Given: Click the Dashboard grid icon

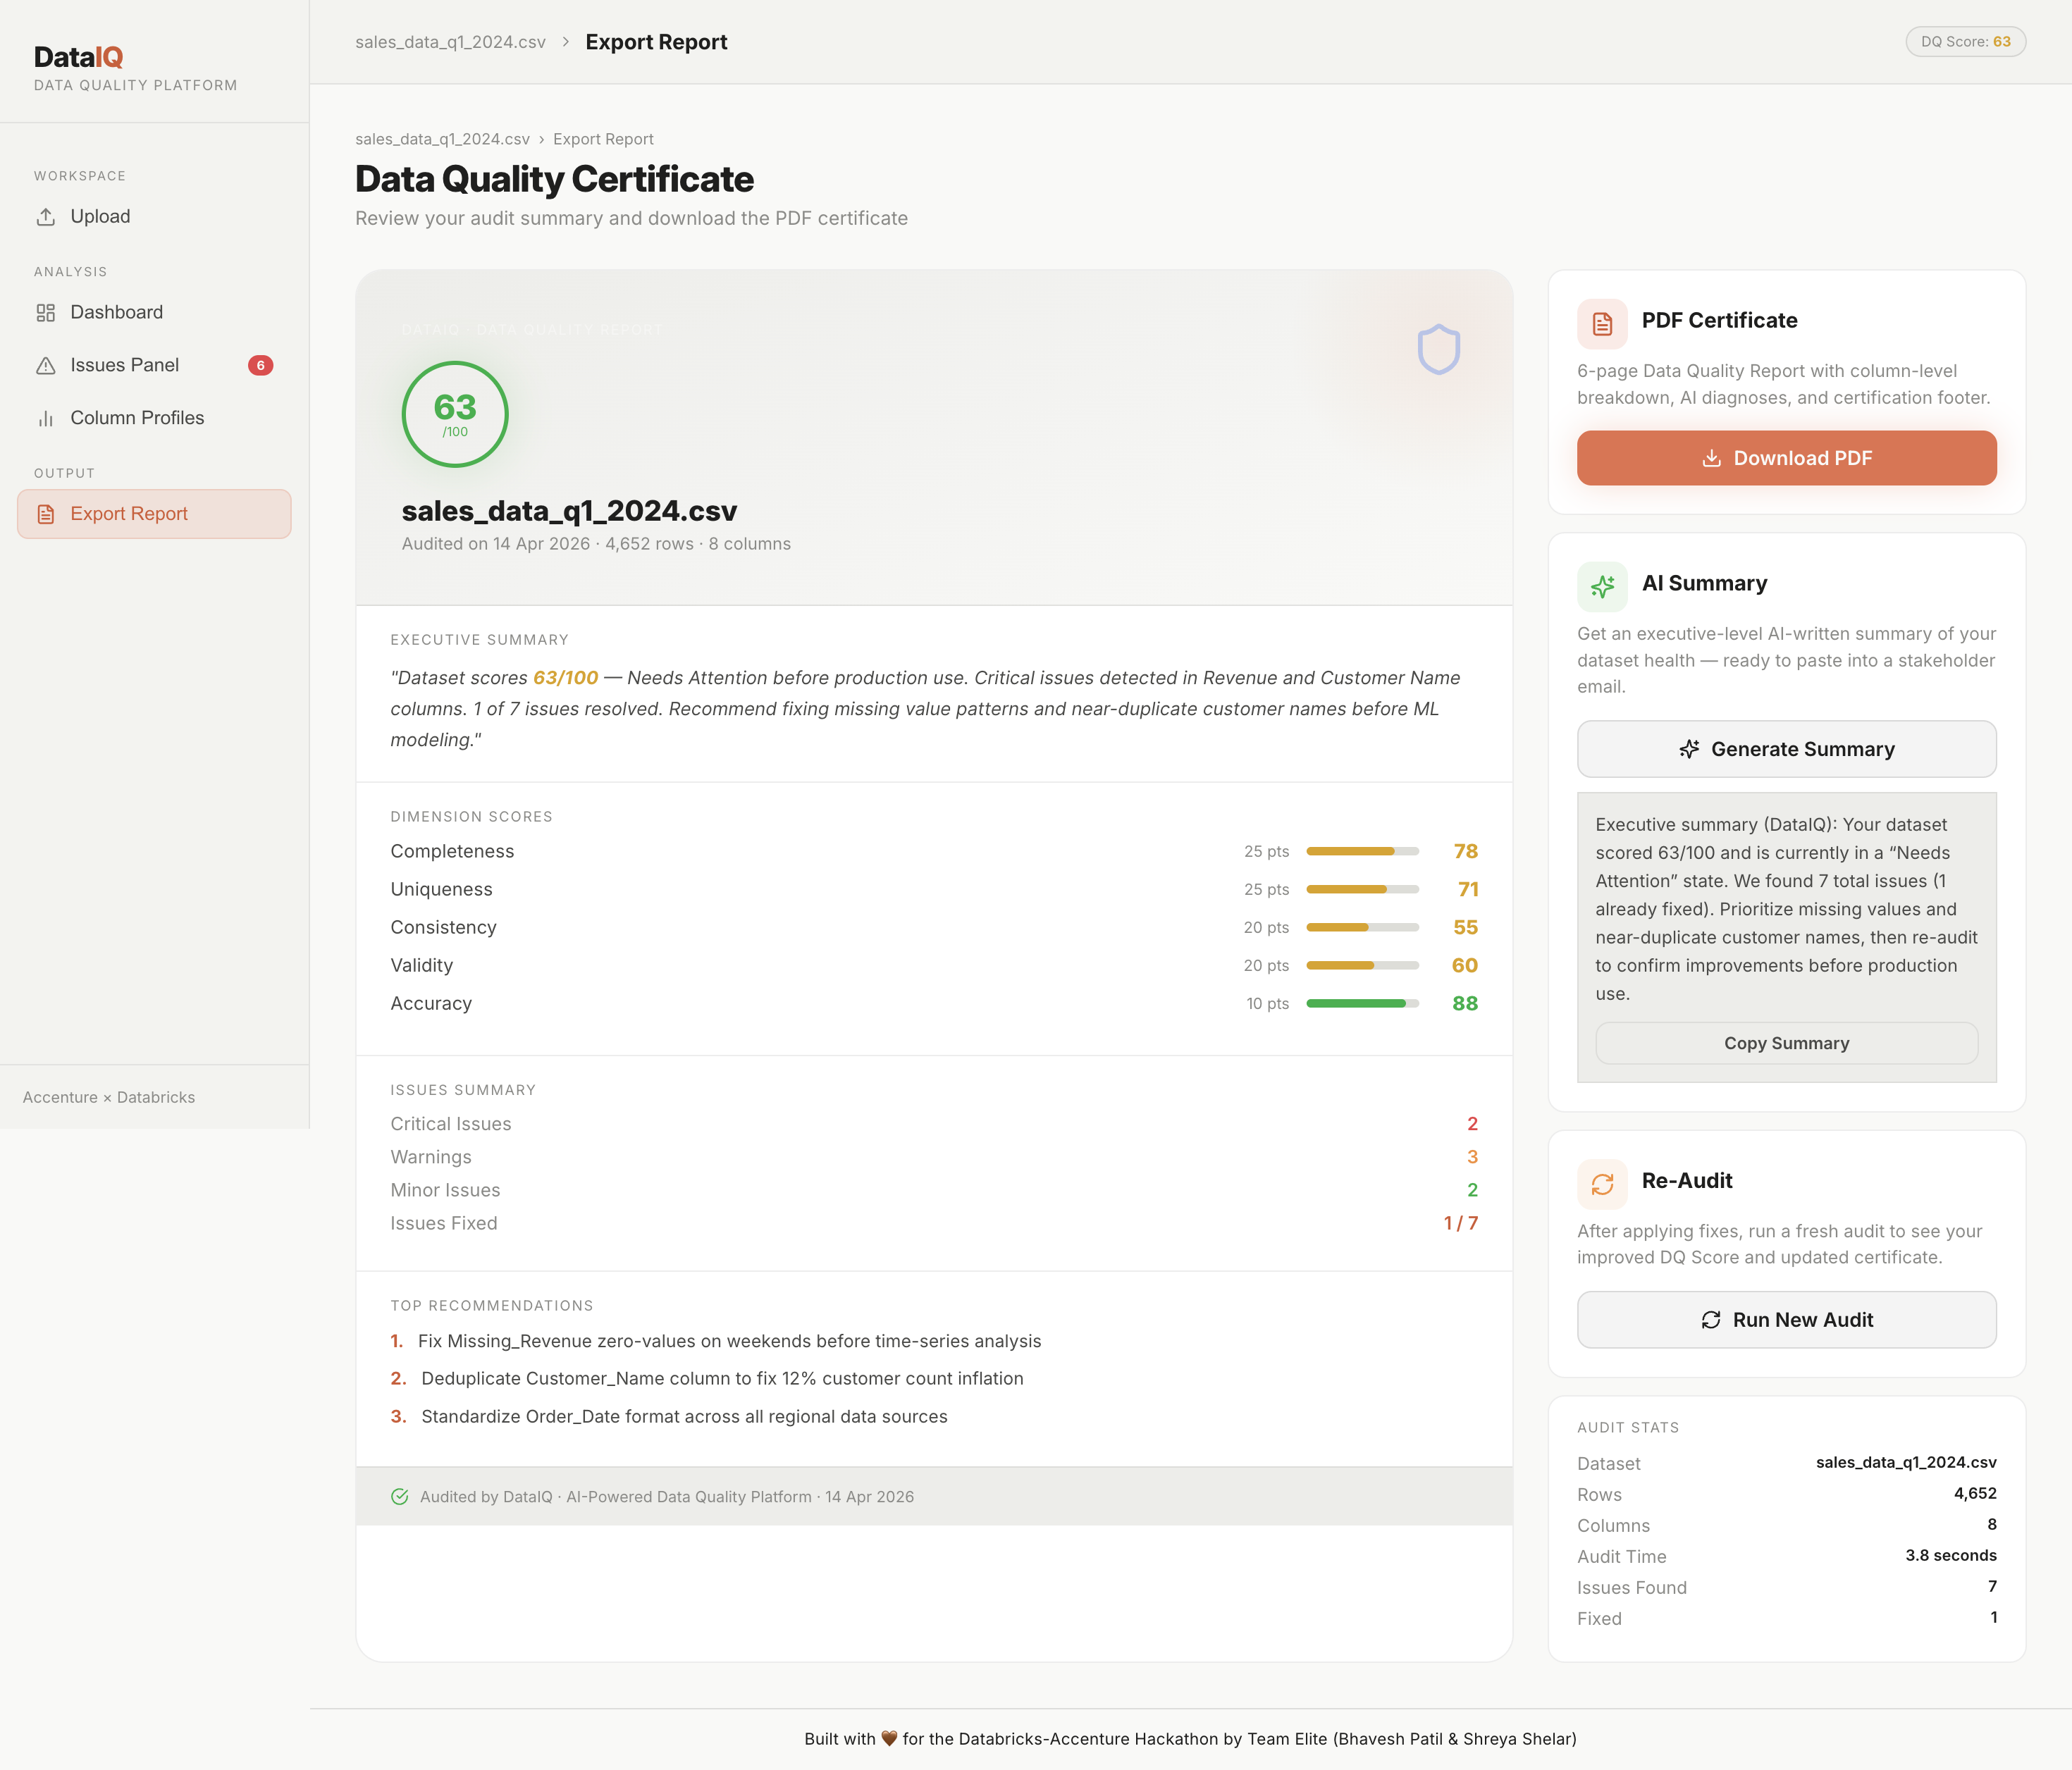Looking at the screenshot, I should click(46, 313).
